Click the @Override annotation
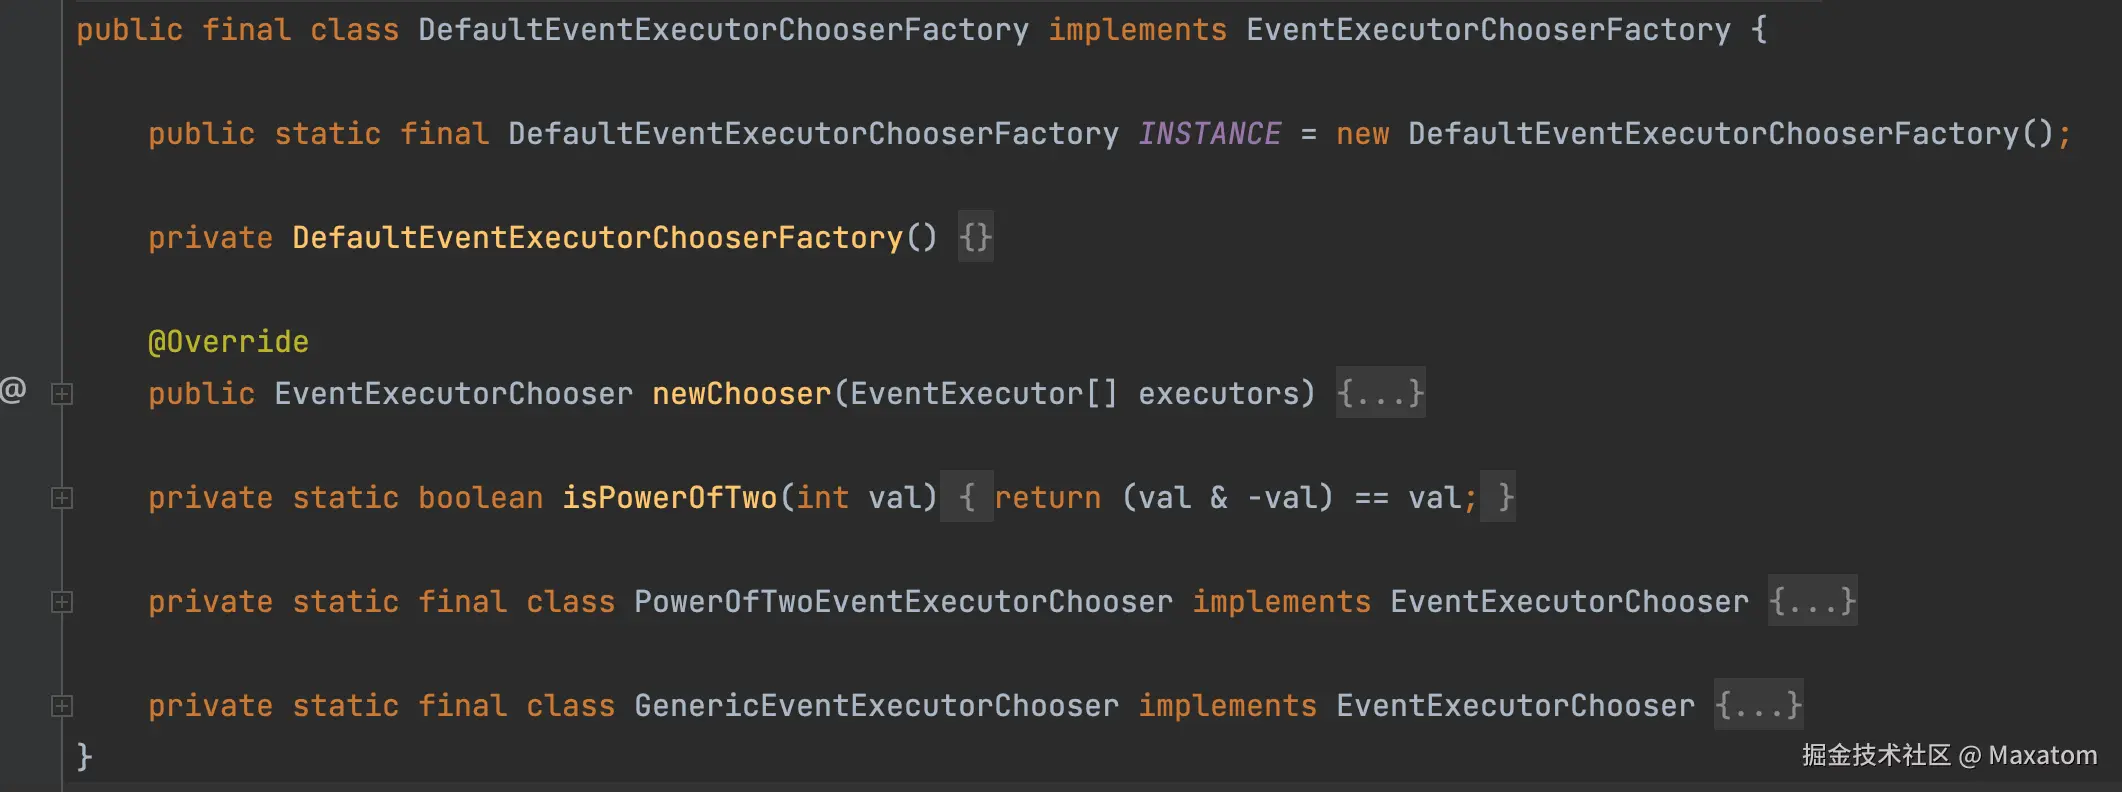This screenshot has width=2122, height=792. point(228,342)
